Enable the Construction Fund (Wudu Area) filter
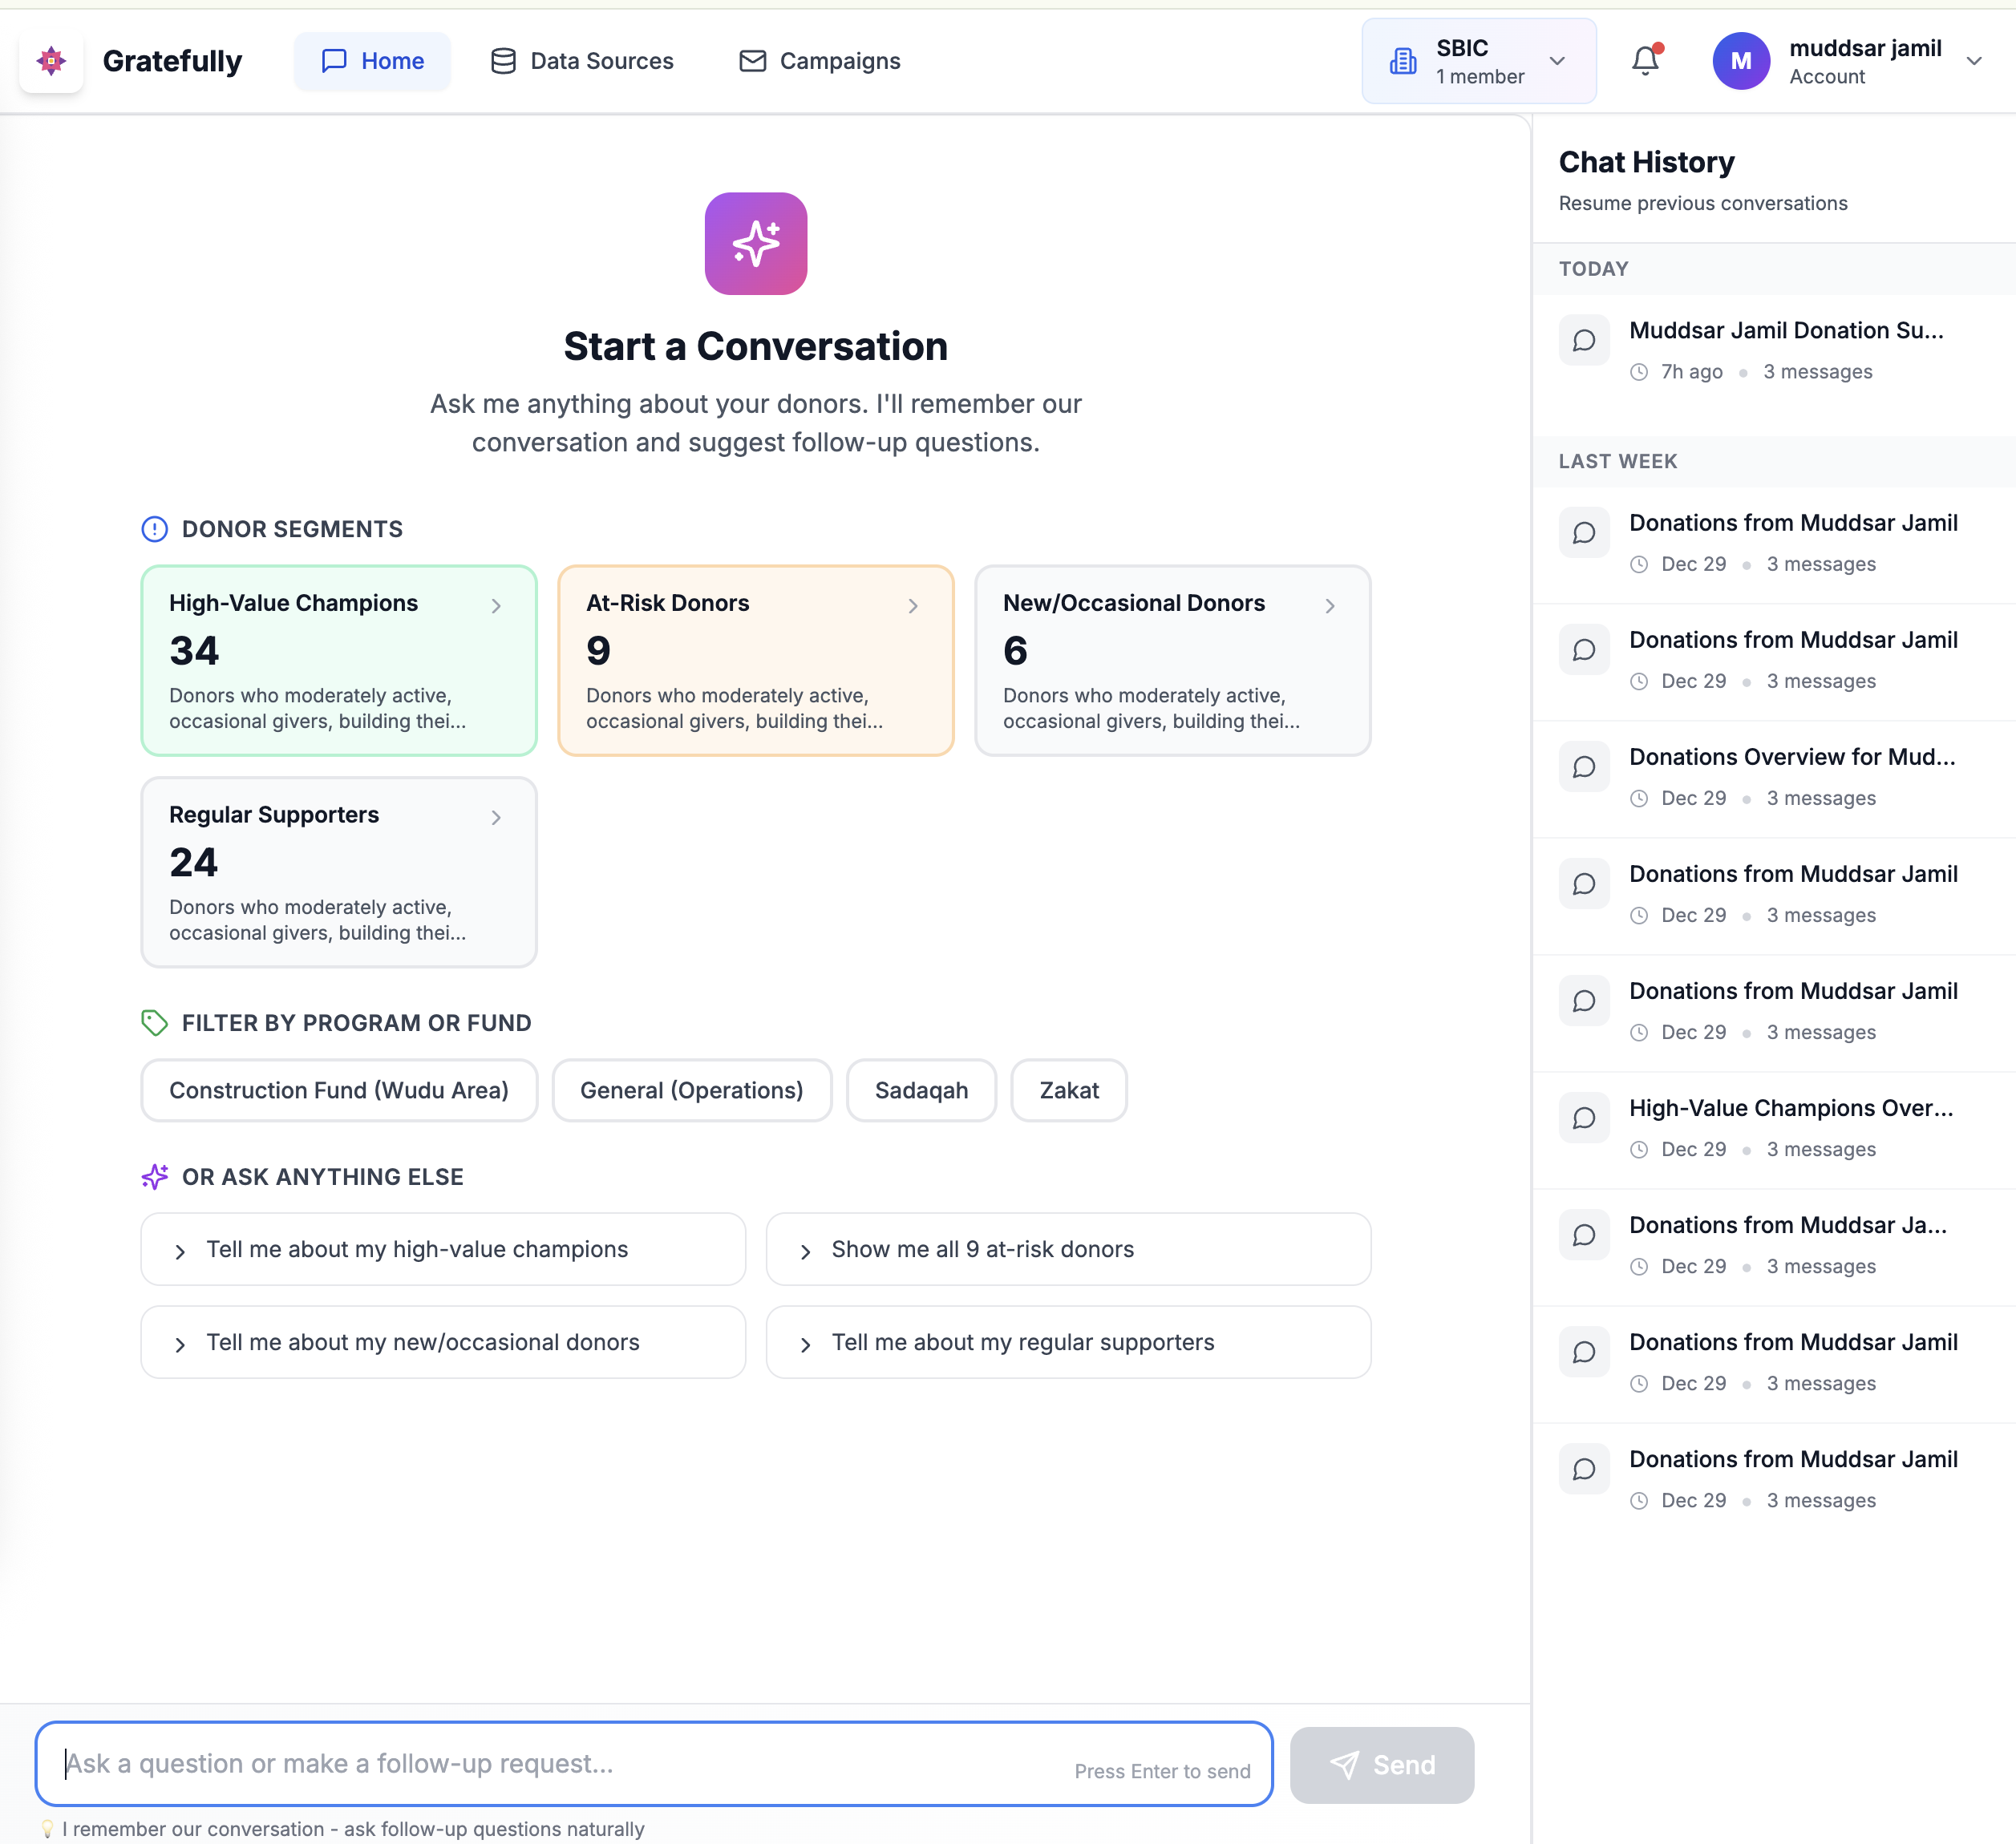Viewport: 2016px width, 1844px height. pyautogui.click(x=339, y=1090)
